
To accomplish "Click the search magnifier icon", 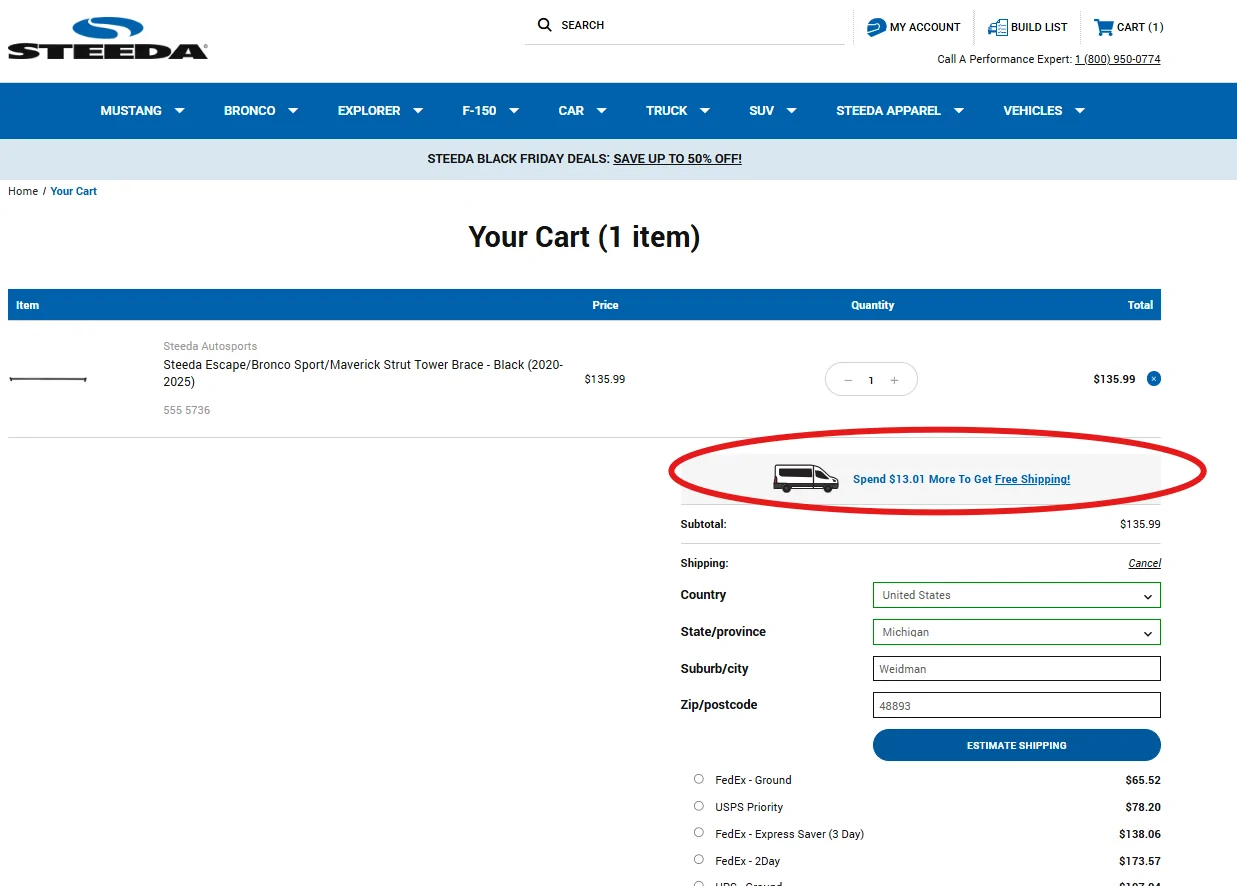I will coord(545,25).
